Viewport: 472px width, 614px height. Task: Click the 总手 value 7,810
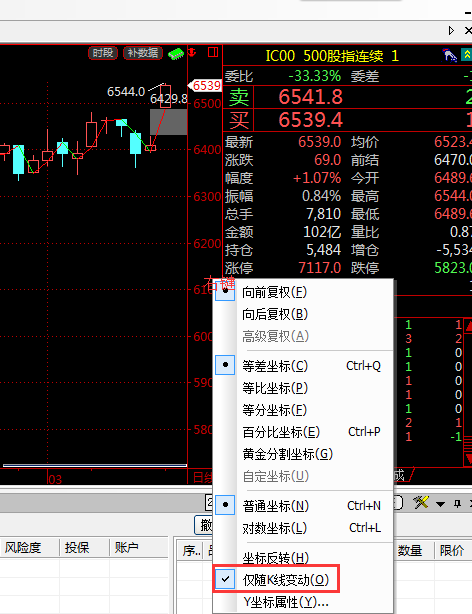click(x=323, y=214)
